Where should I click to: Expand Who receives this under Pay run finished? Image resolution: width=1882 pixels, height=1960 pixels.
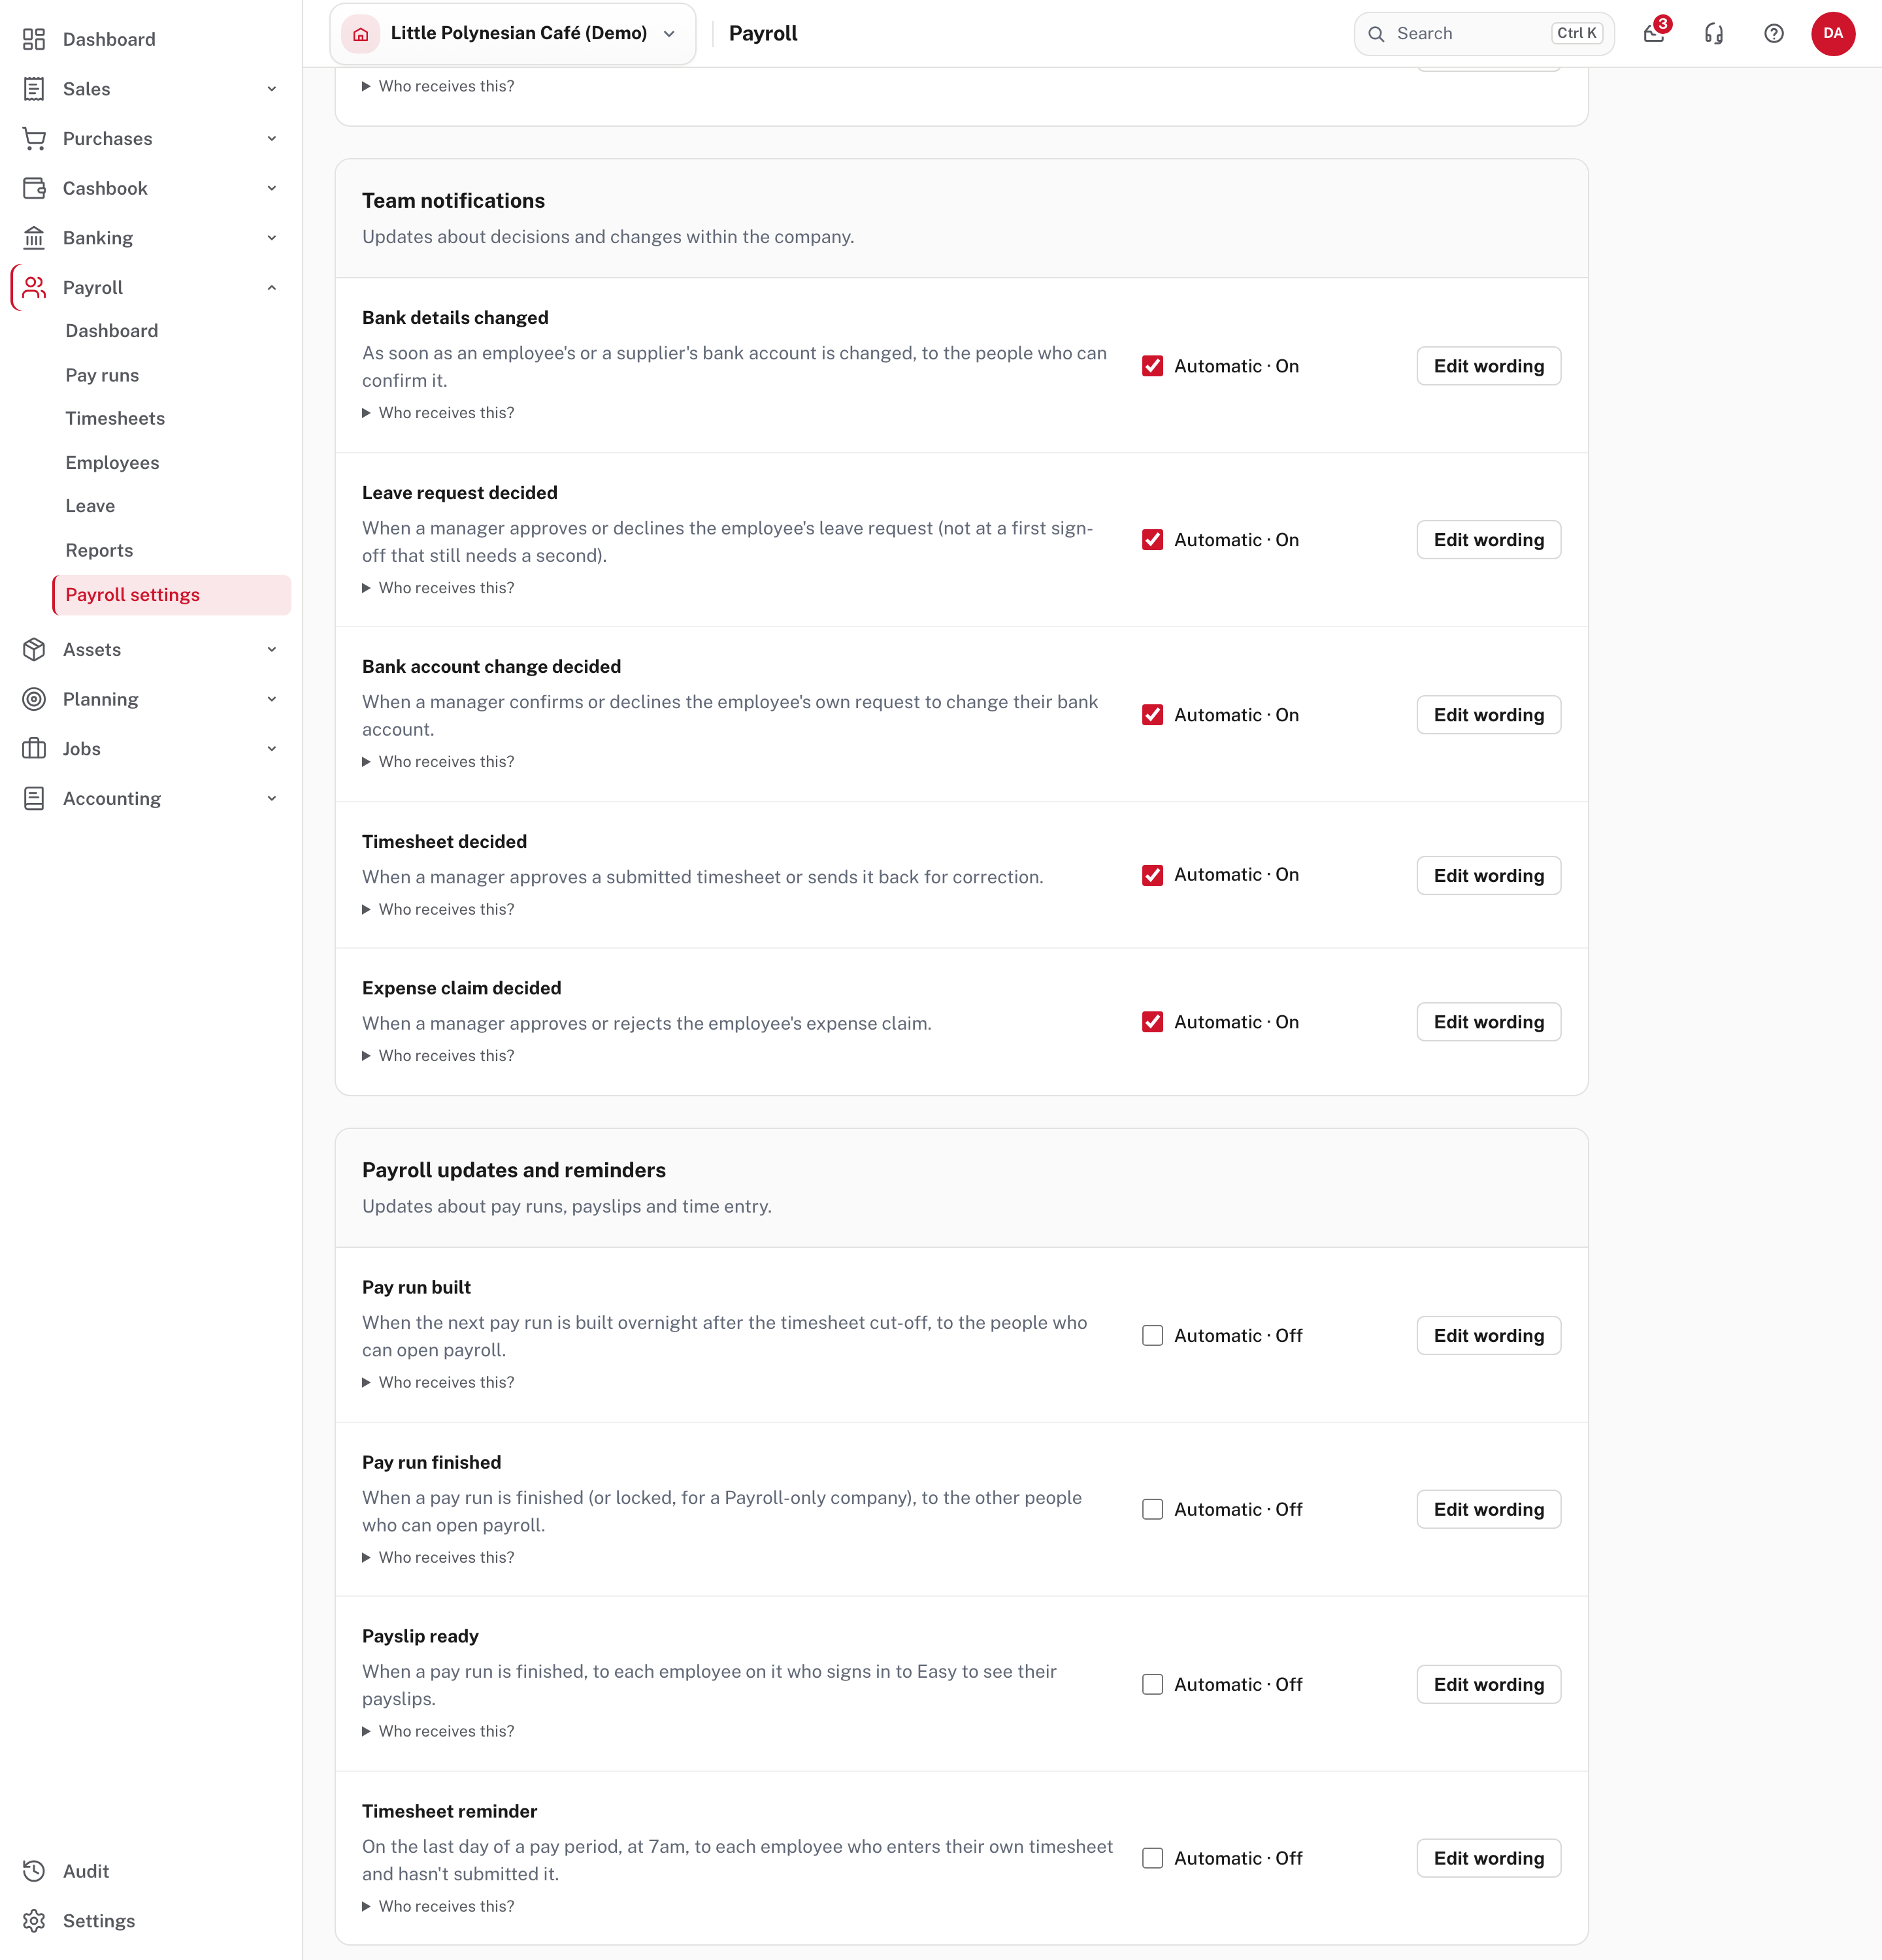click(438, 1557)
